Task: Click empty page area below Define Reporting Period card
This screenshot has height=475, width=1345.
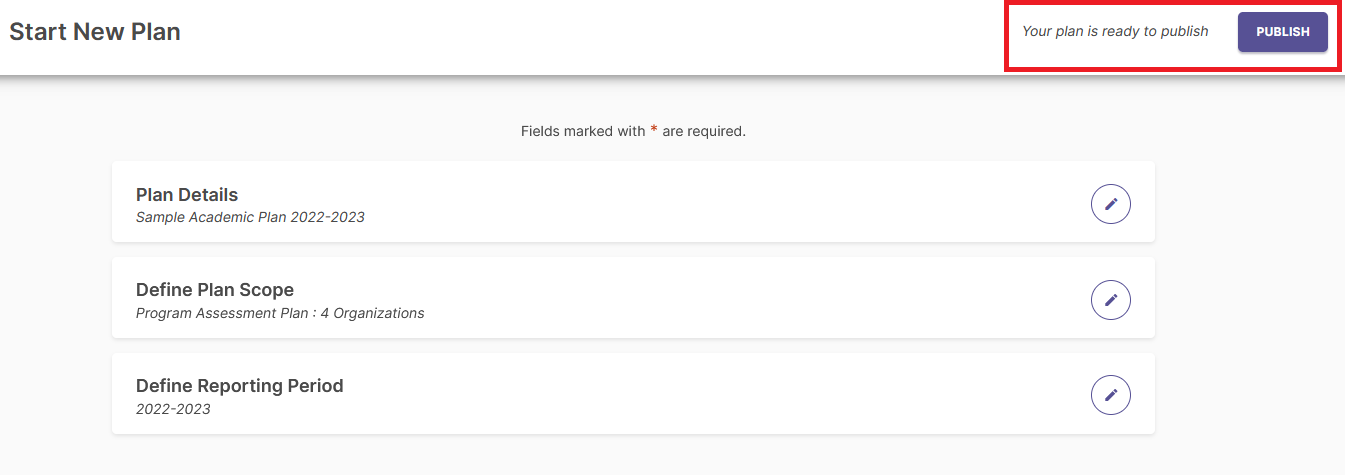Action: click(633, 454)
